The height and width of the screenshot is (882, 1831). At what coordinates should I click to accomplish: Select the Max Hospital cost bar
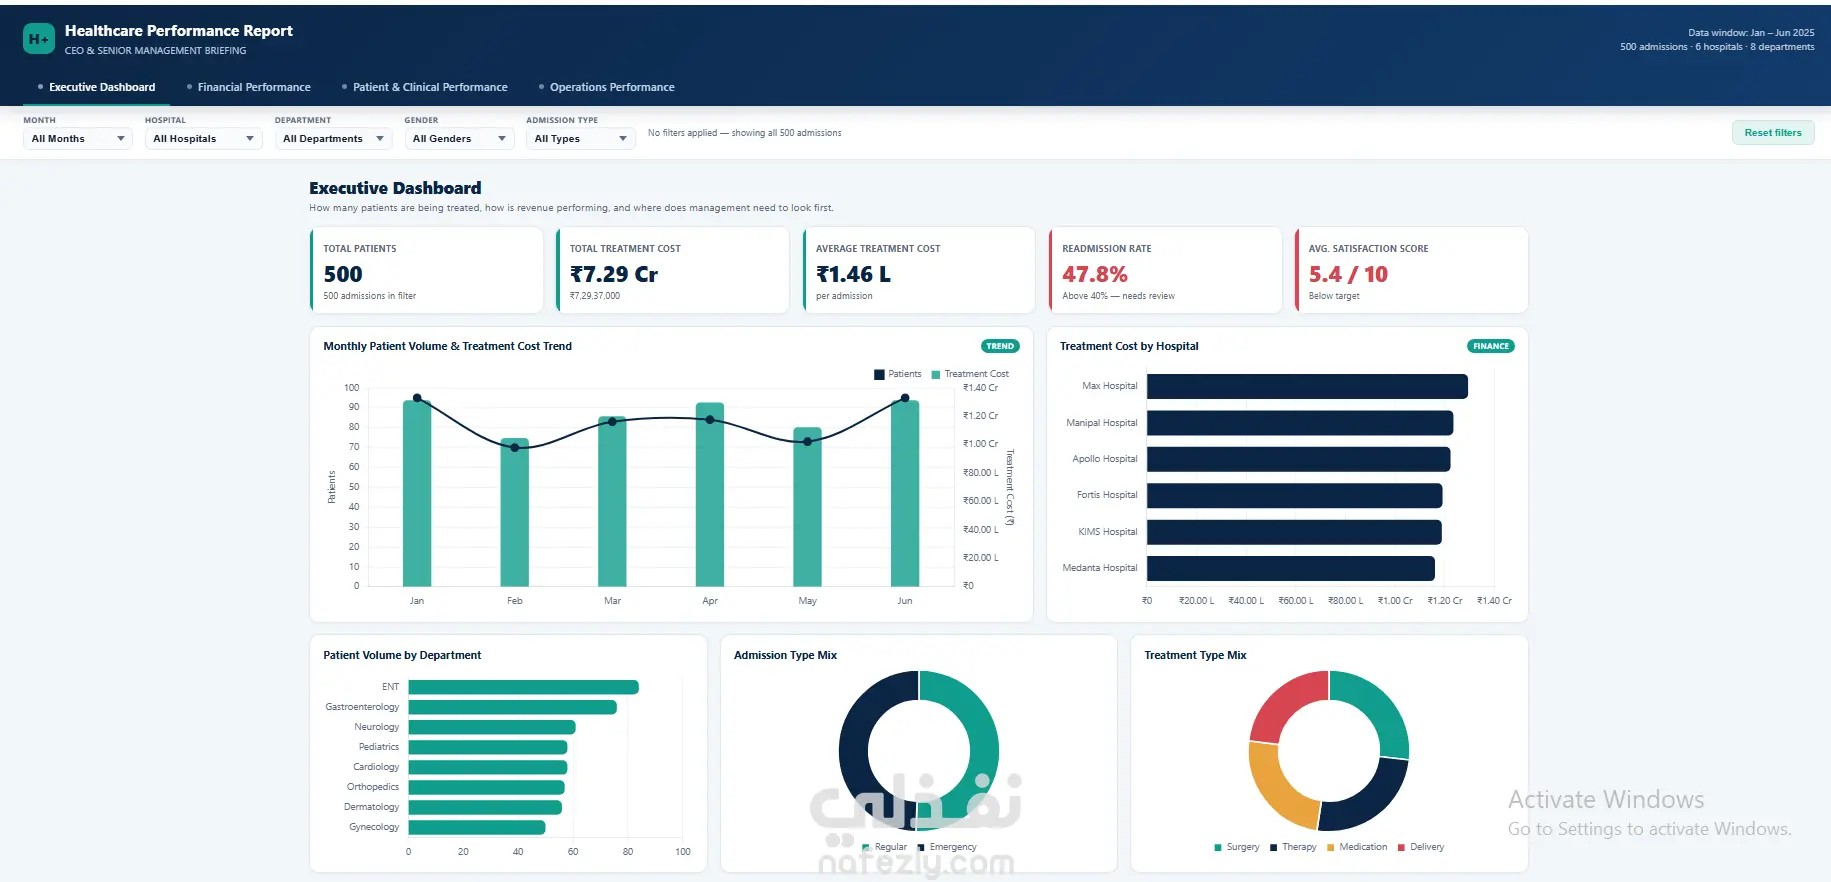click(1307, 386)
